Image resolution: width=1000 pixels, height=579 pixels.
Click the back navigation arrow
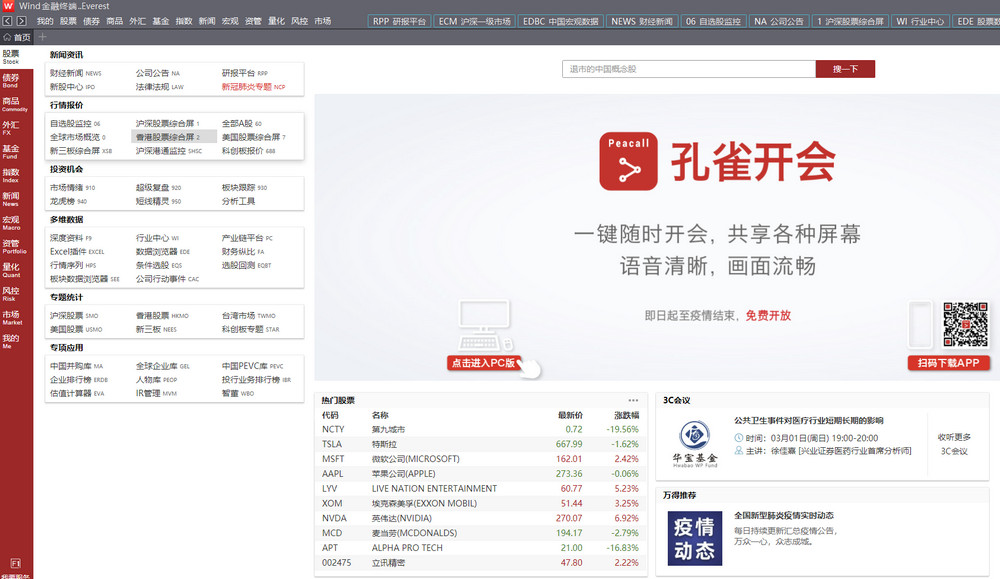[7, 21]
